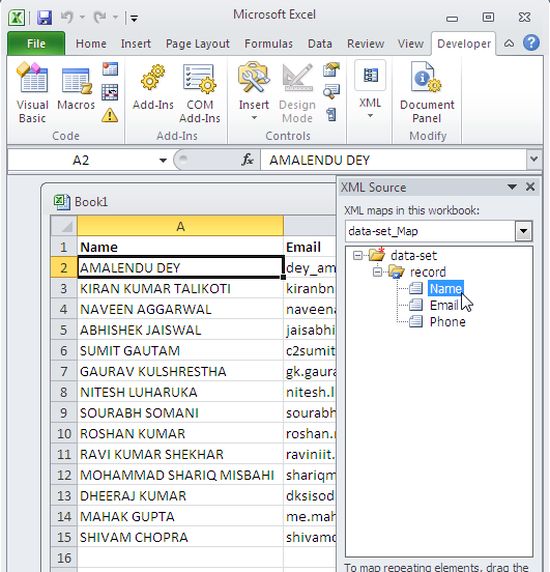Select column A header
The height and width of the screenshot is (572, 550).
point(180,226)
